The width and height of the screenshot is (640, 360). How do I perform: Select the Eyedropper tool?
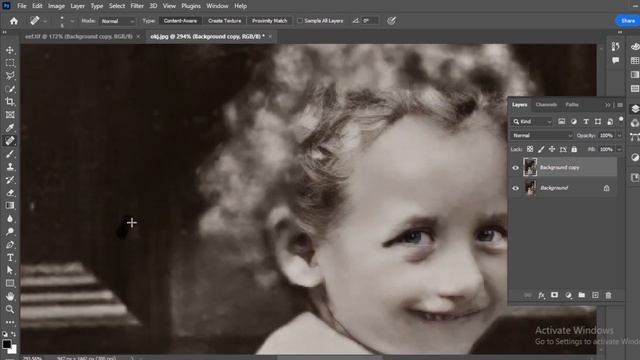click(x=10, y=128)
